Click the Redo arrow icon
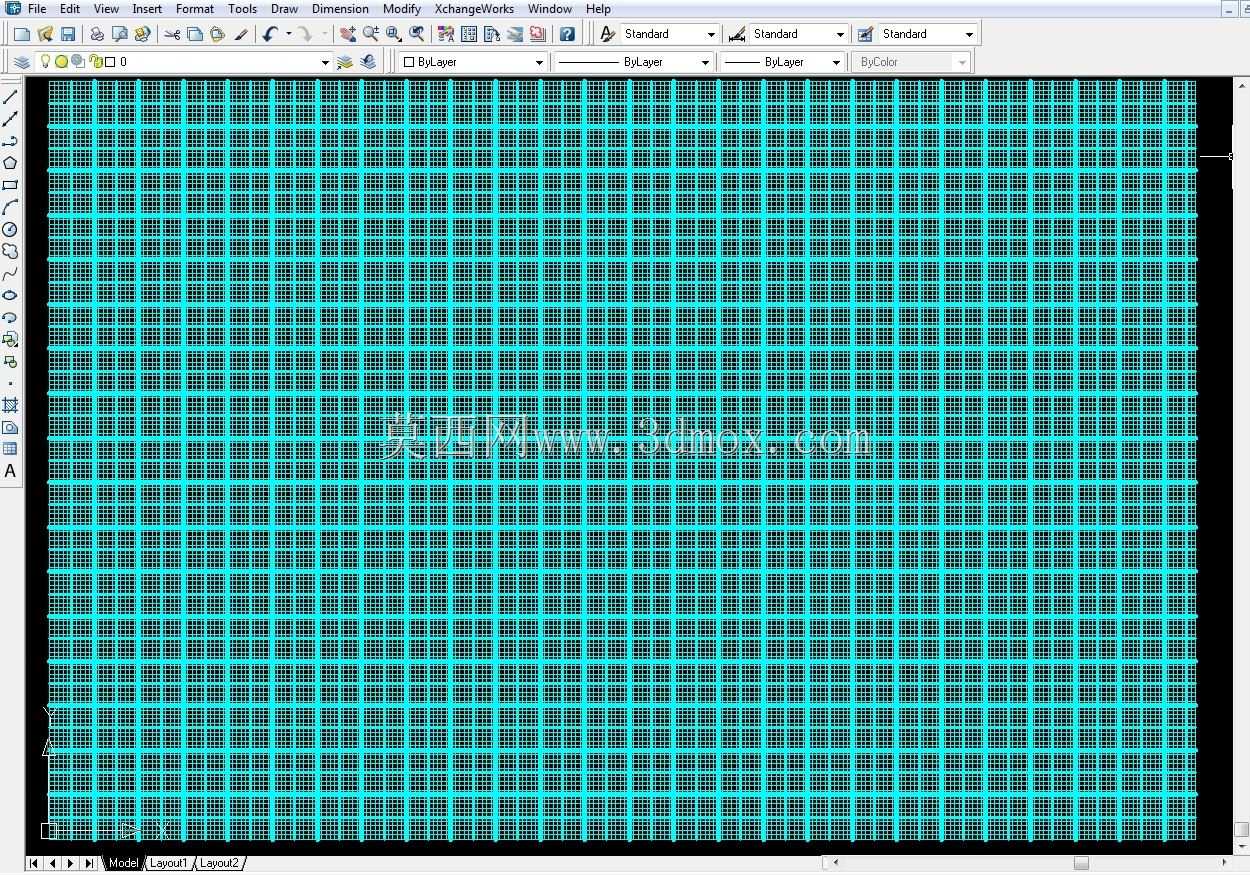1250x875 pixels. 305,34
